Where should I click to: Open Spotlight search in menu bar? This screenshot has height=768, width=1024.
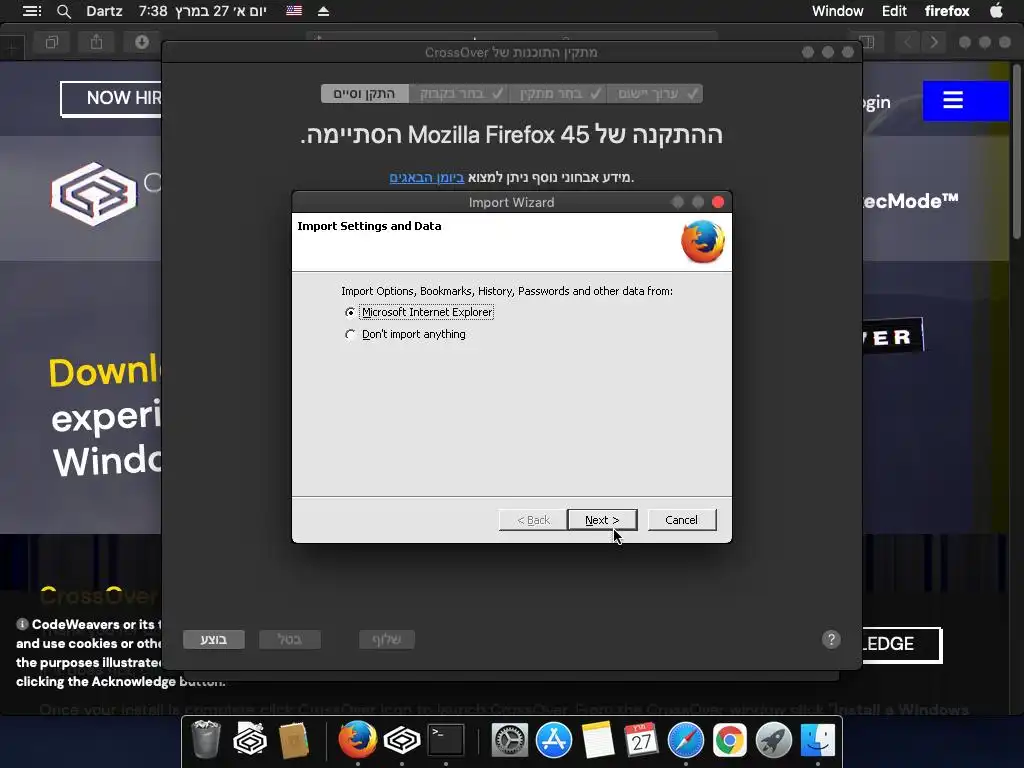coord(63,11)
